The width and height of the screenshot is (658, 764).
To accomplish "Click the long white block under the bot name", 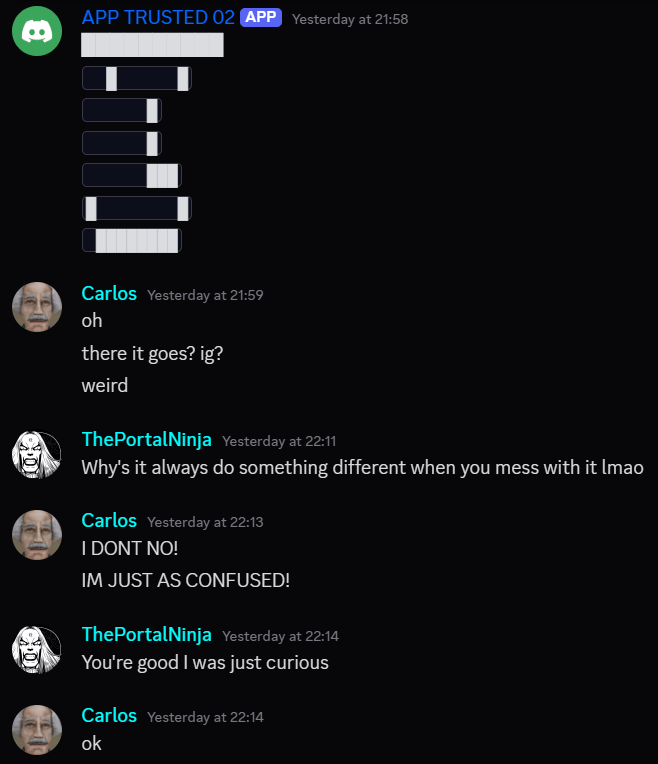I will [153, 45].
